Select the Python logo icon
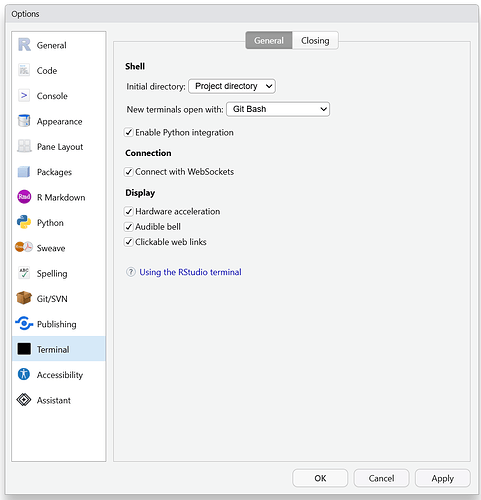The width and height of the screenshot is (481, 500). click(24, 222)
